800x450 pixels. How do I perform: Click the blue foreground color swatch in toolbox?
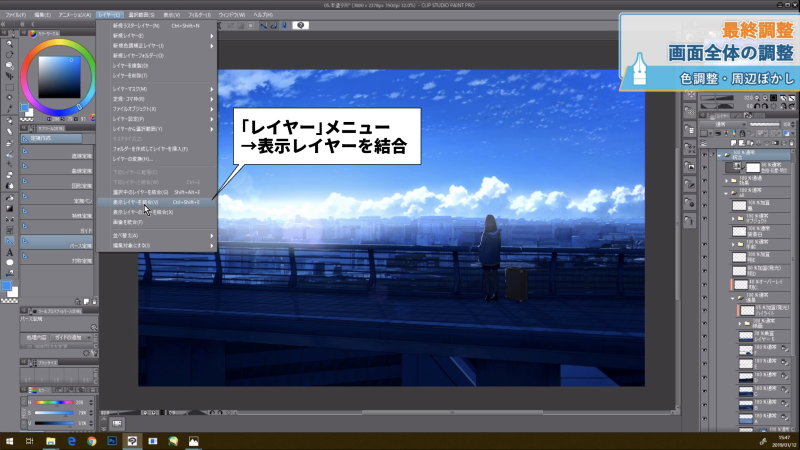pos(6,286)
